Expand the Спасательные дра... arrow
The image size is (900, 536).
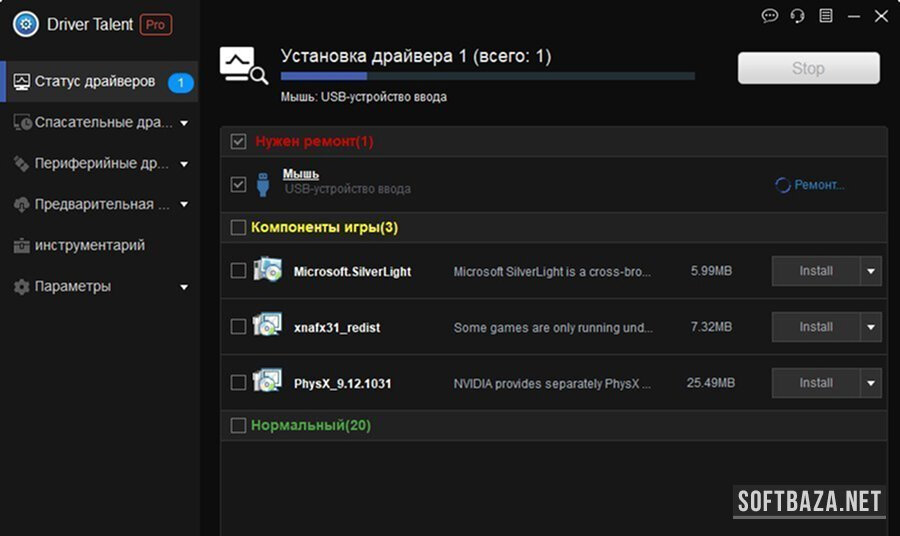(x=184, y=123)
